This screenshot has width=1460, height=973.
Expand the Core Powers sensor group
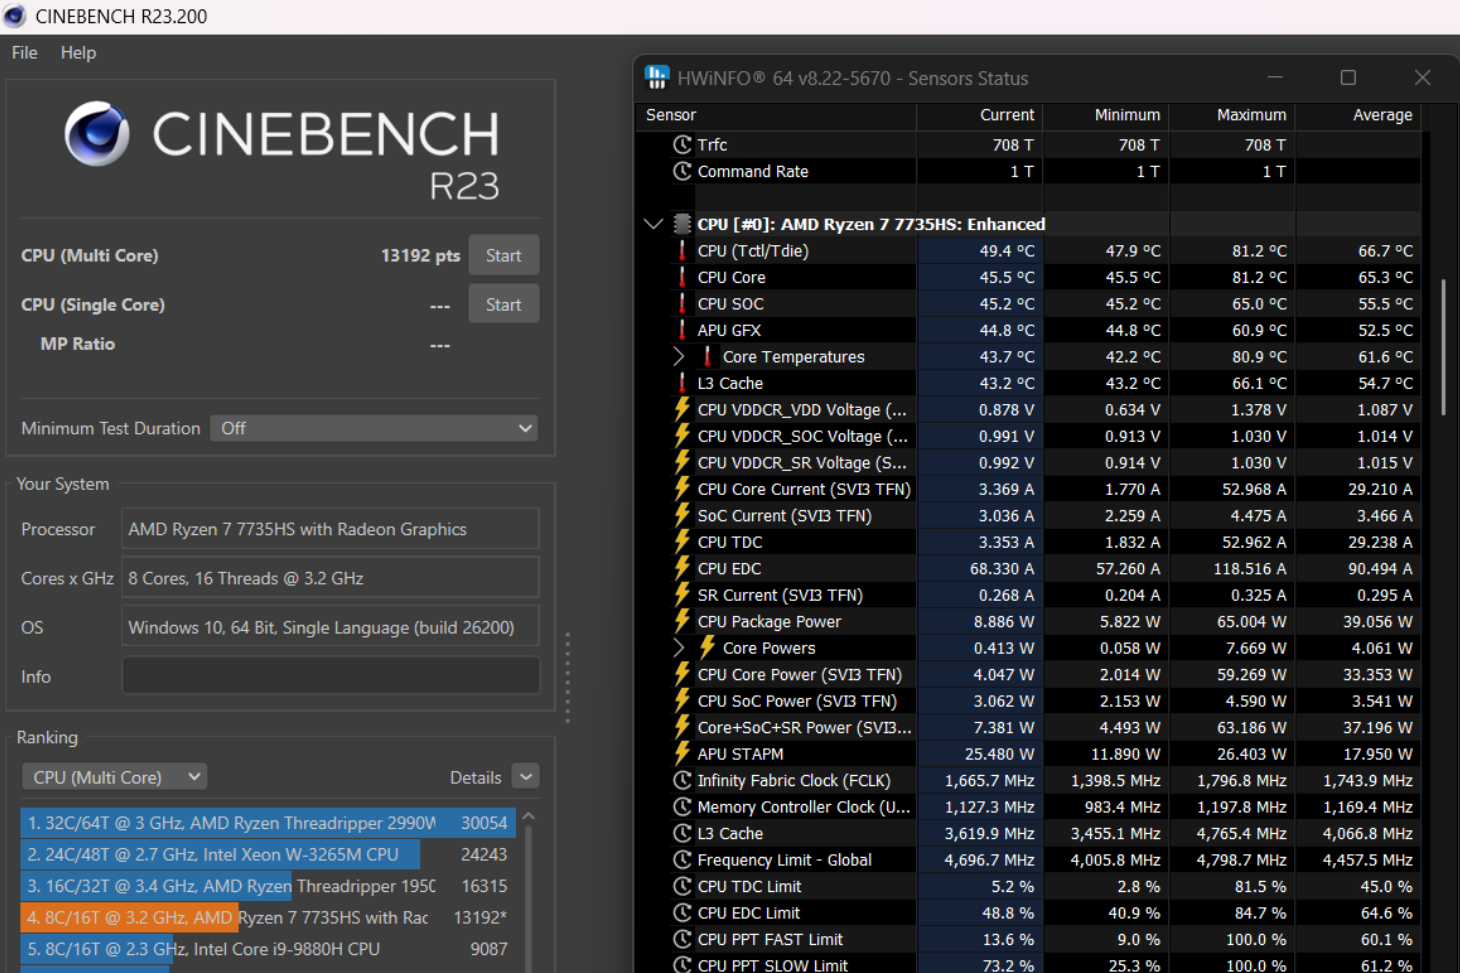[679, 648]
